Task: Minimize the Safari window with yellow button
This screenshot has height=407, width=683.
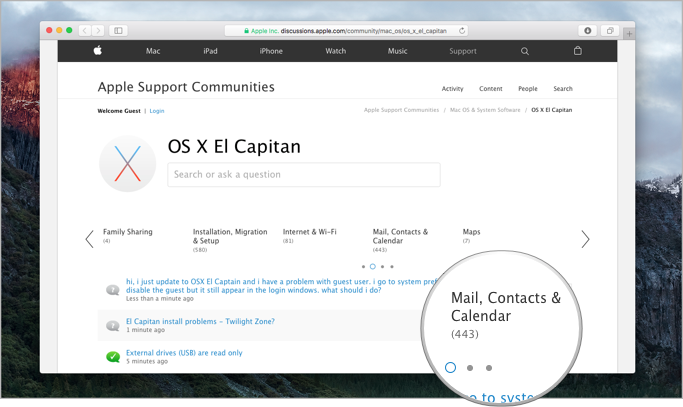Action: point(59,30)
